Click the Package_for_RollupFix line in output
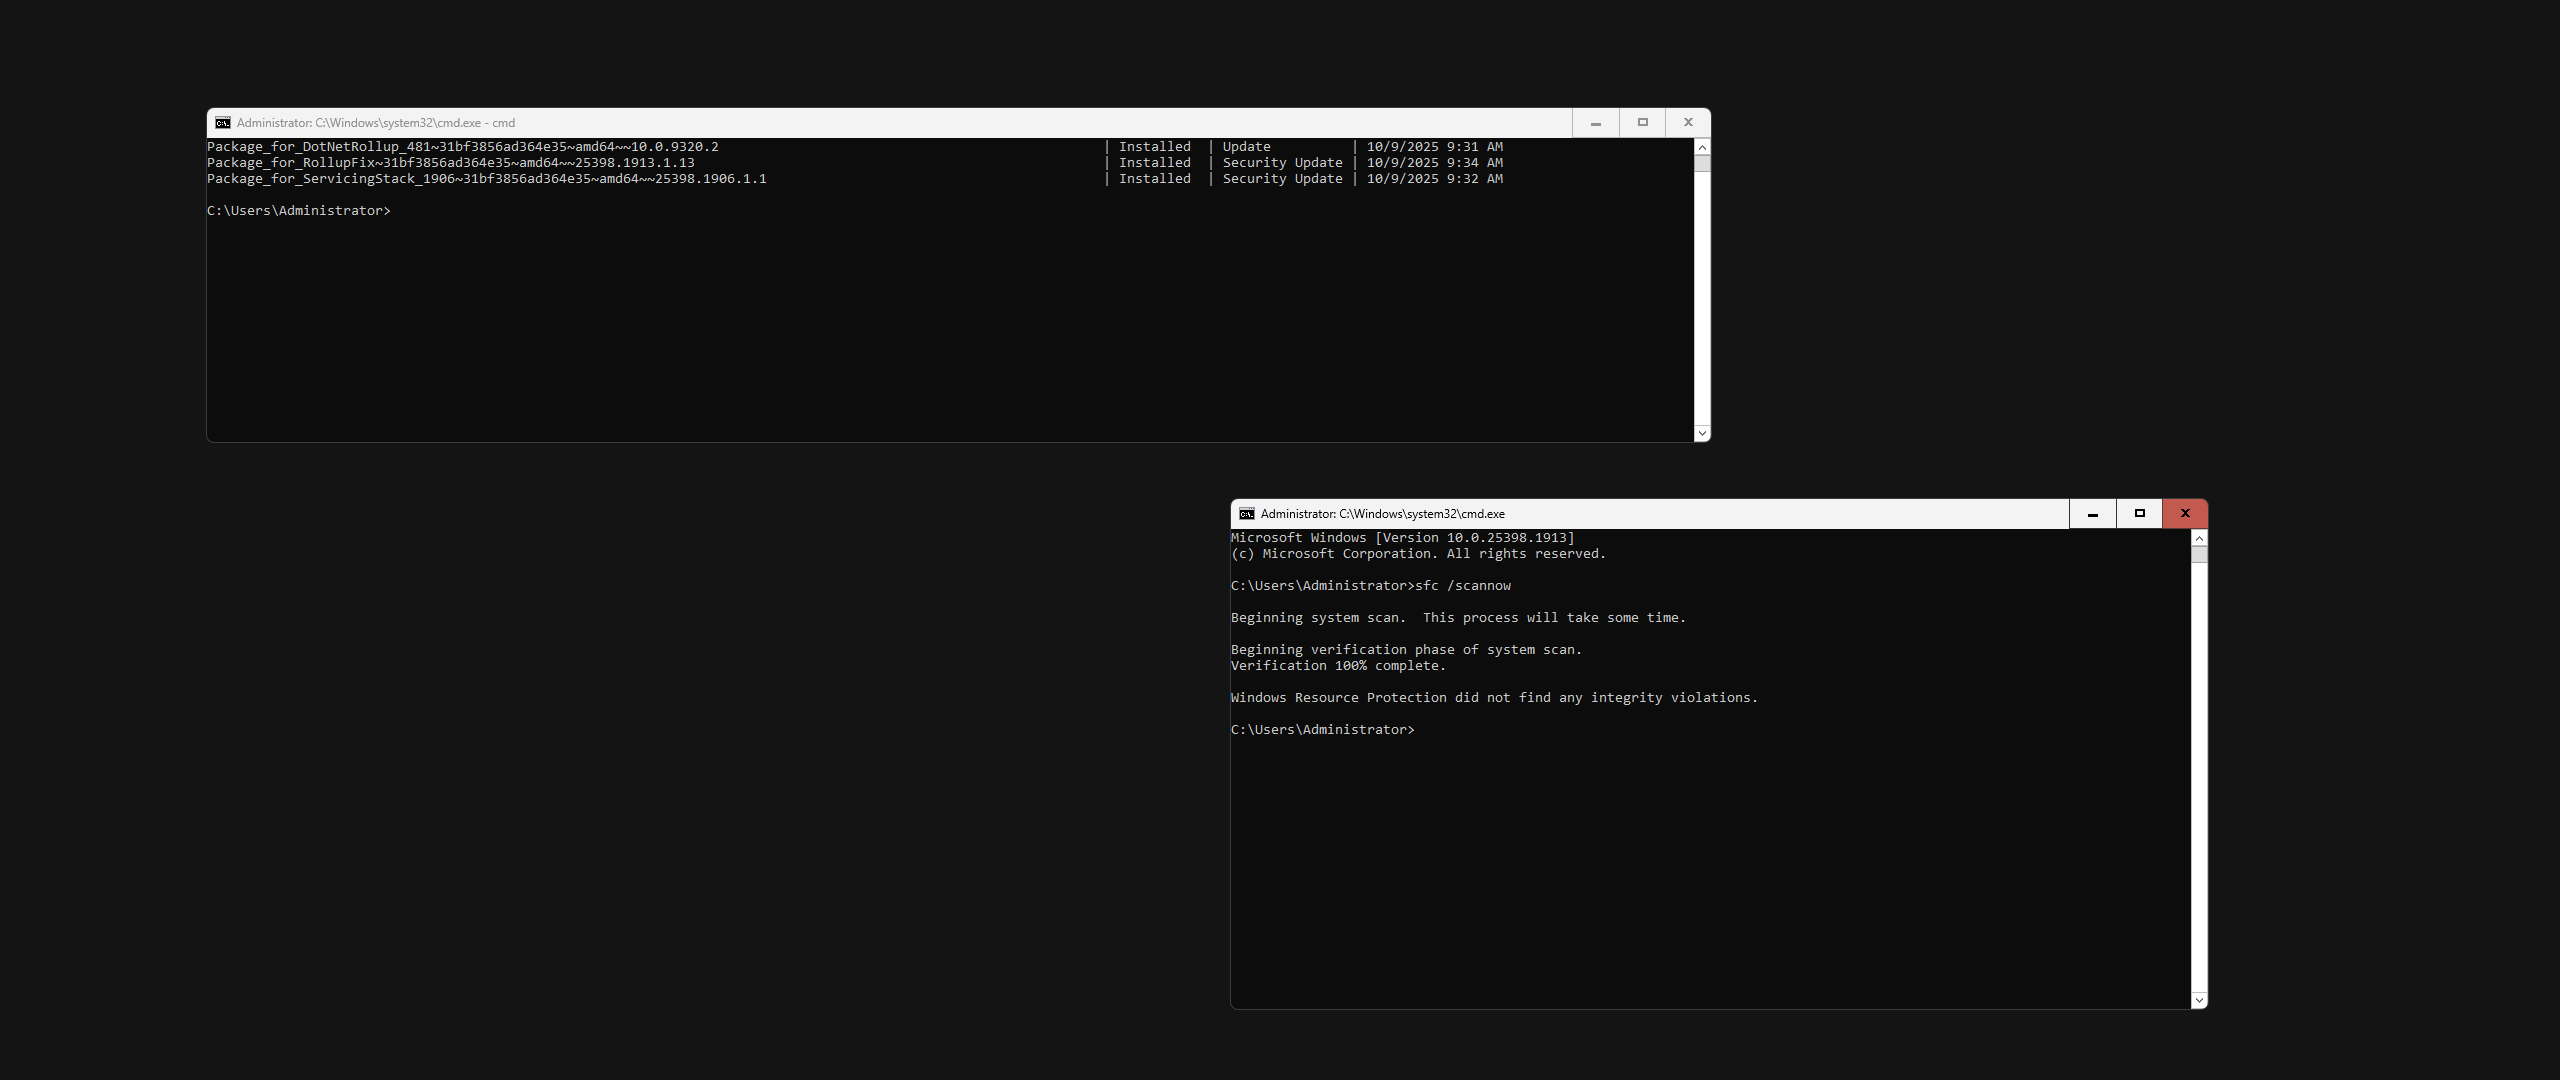2560x1080 pixels. pyautogui.click(x=451, y=163)
